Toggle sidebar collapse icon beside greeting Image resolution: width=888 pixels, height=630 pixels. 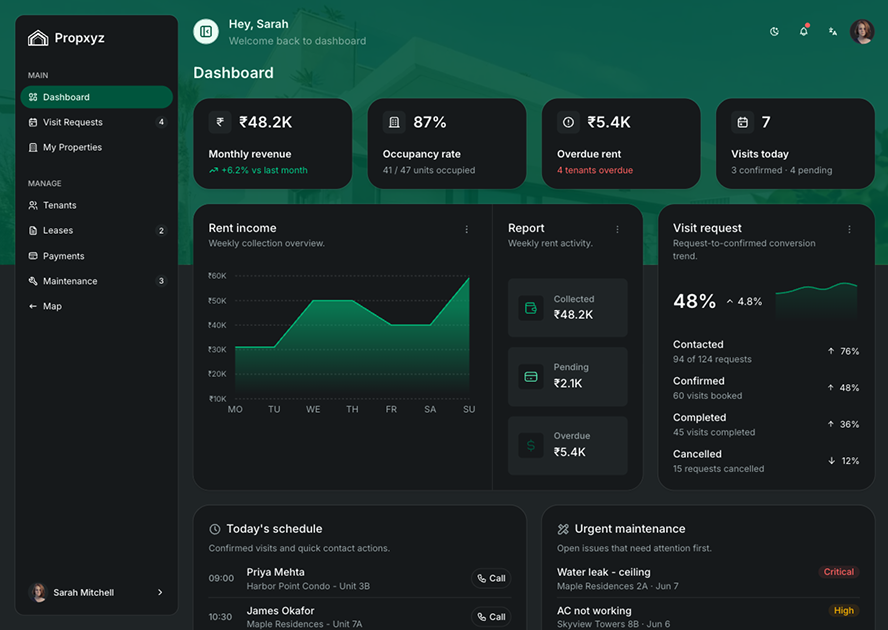(x=206, y=31)
